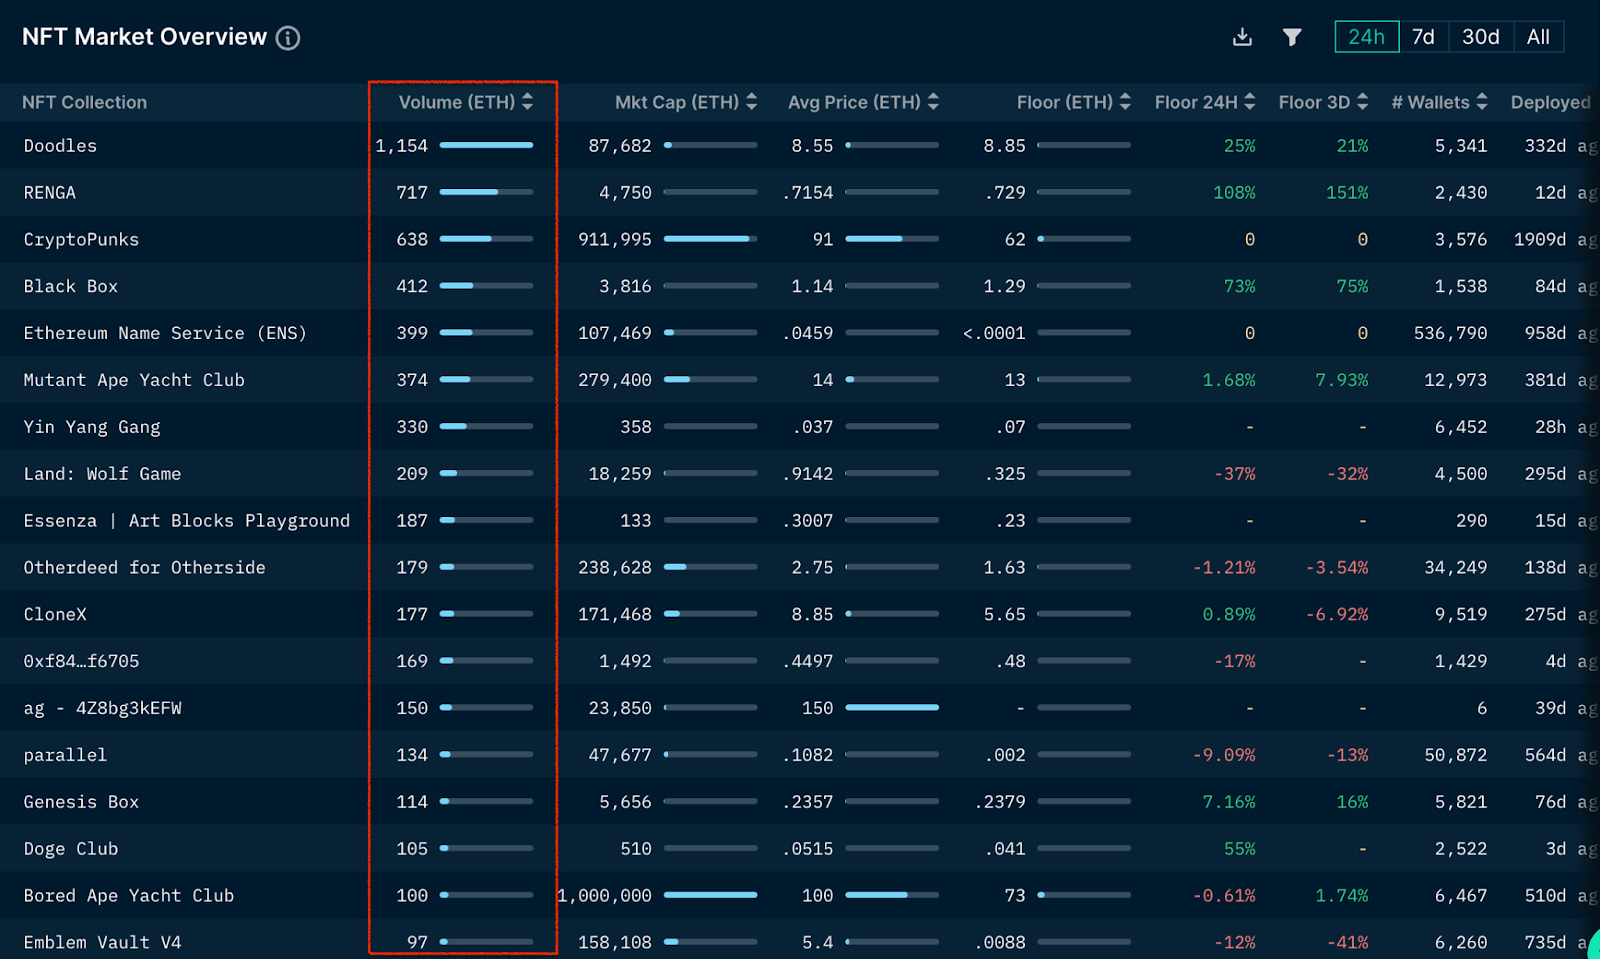Open Bored Ape Yacht Club collection

[128, 896]
